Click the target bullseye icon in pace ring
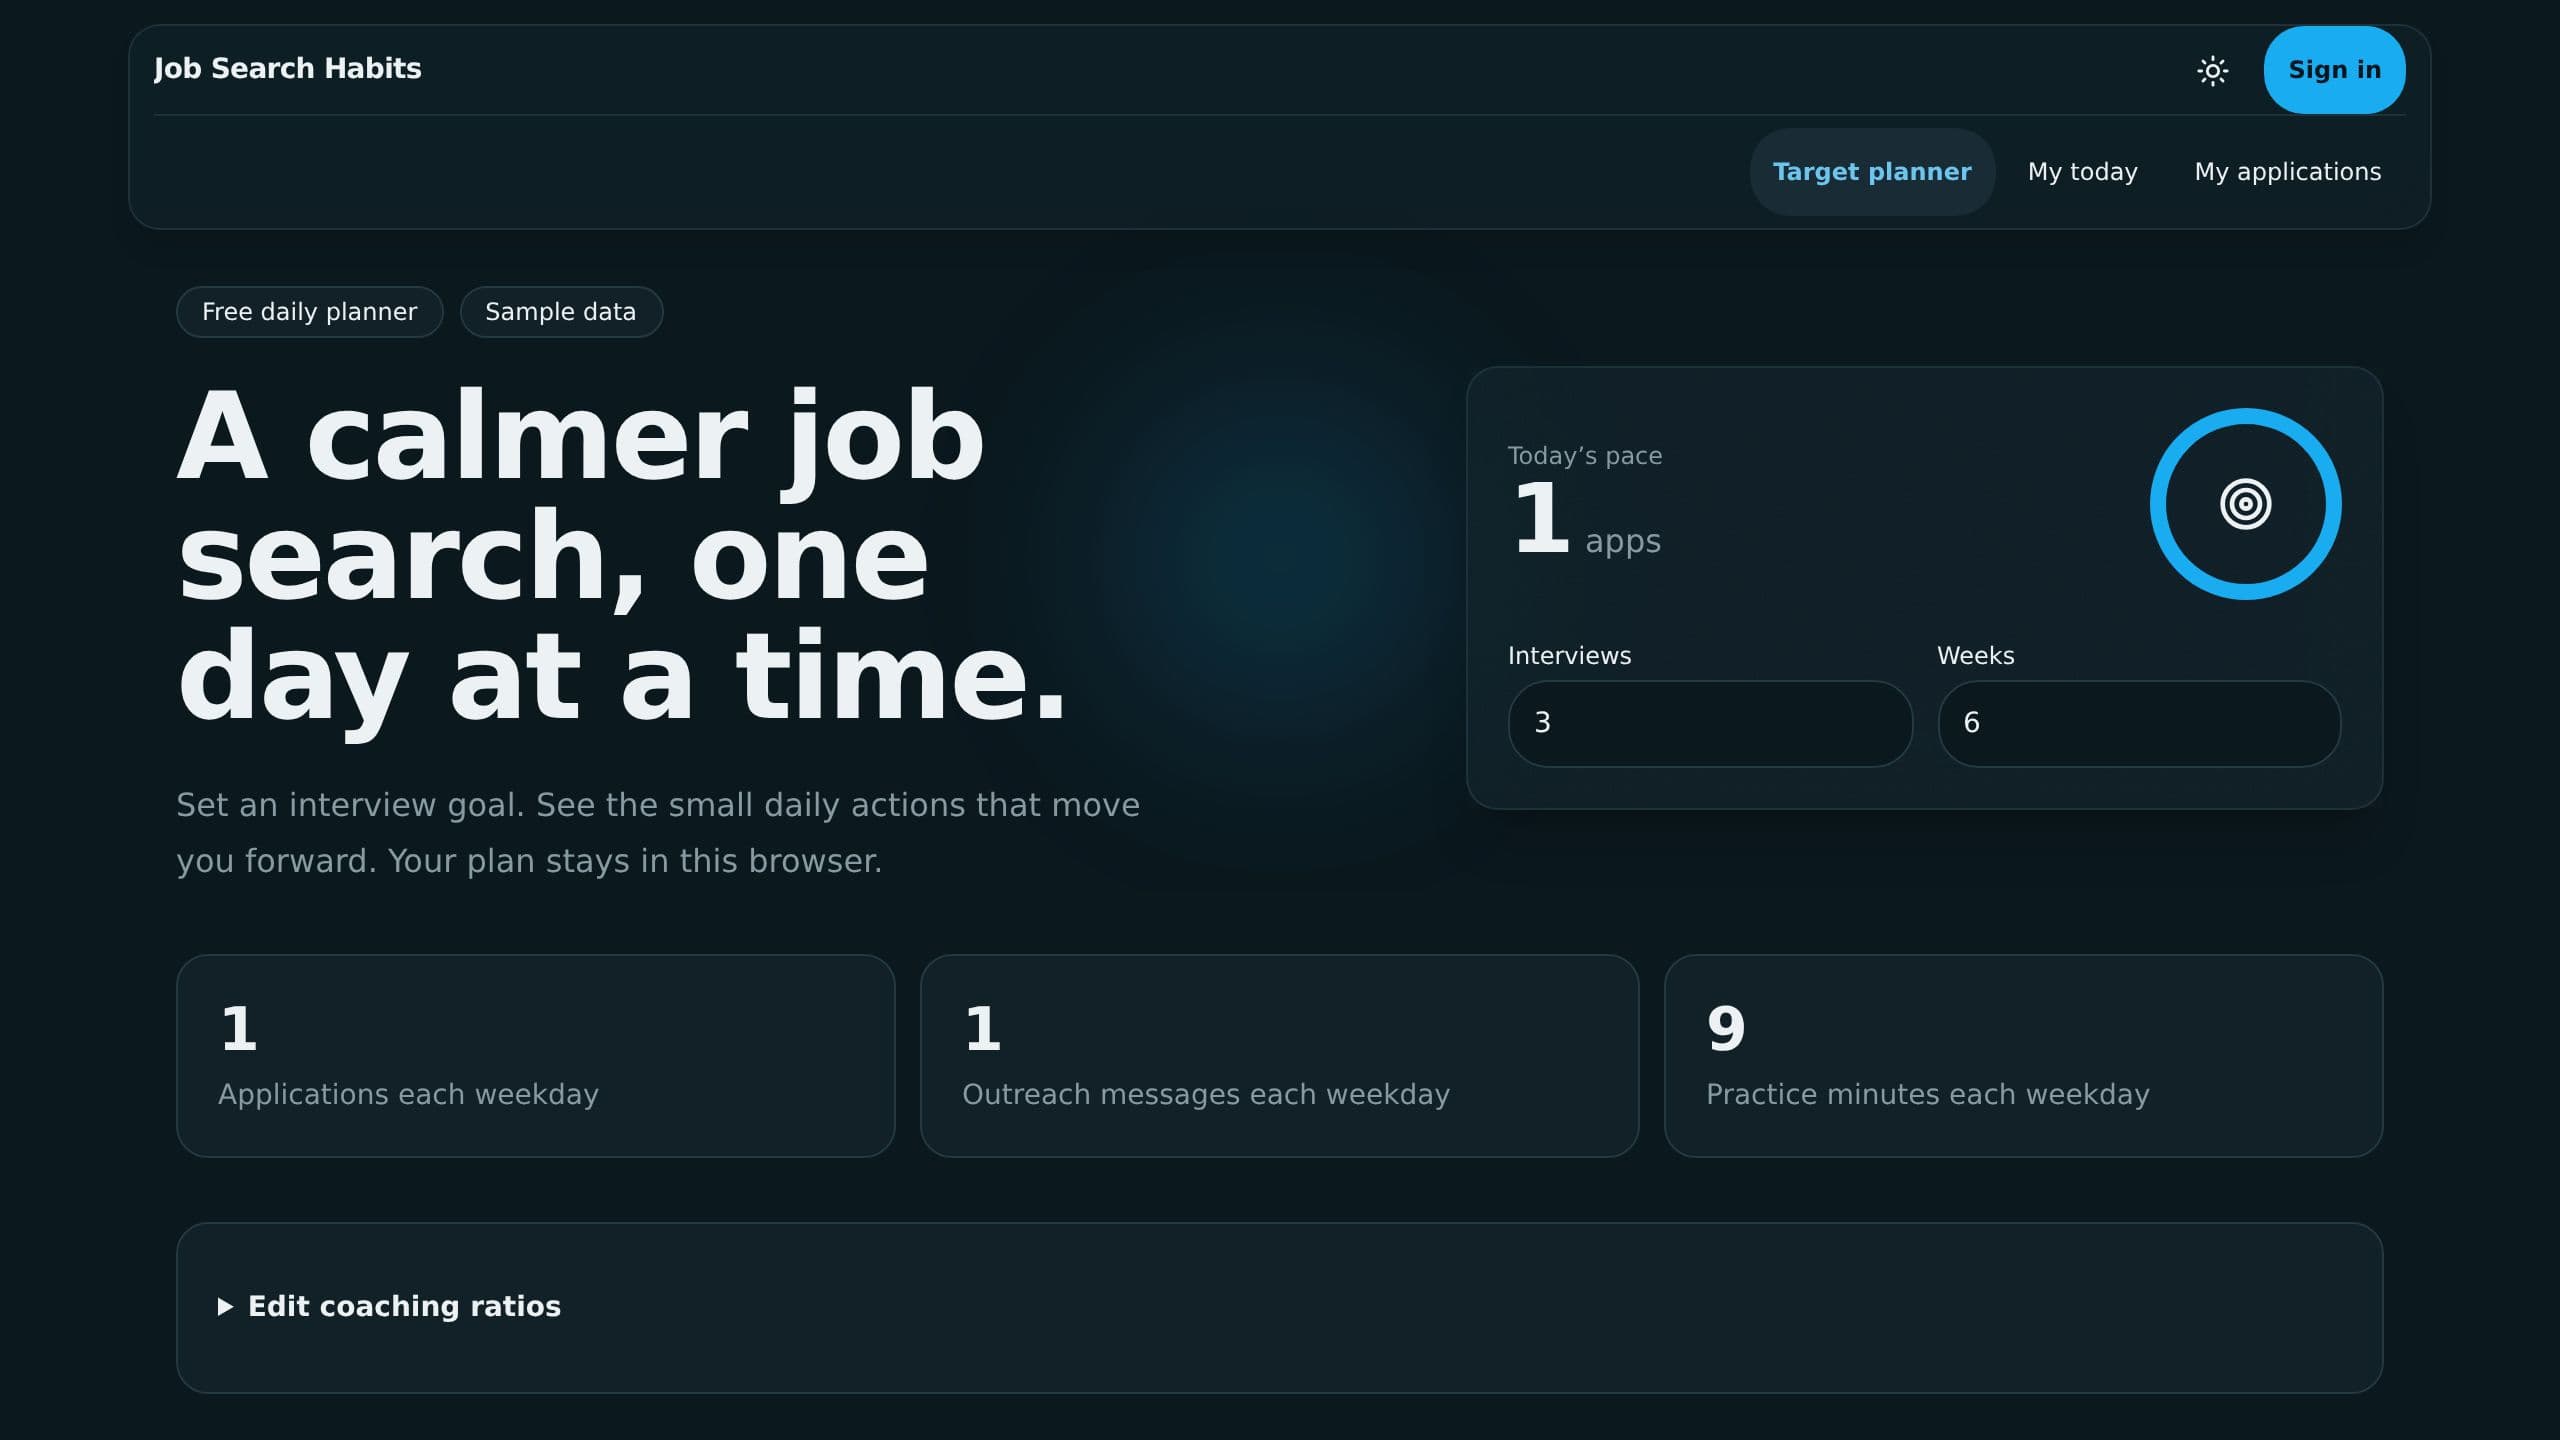Viewport: 2560px width, 1440px height. coord(2245,504)
